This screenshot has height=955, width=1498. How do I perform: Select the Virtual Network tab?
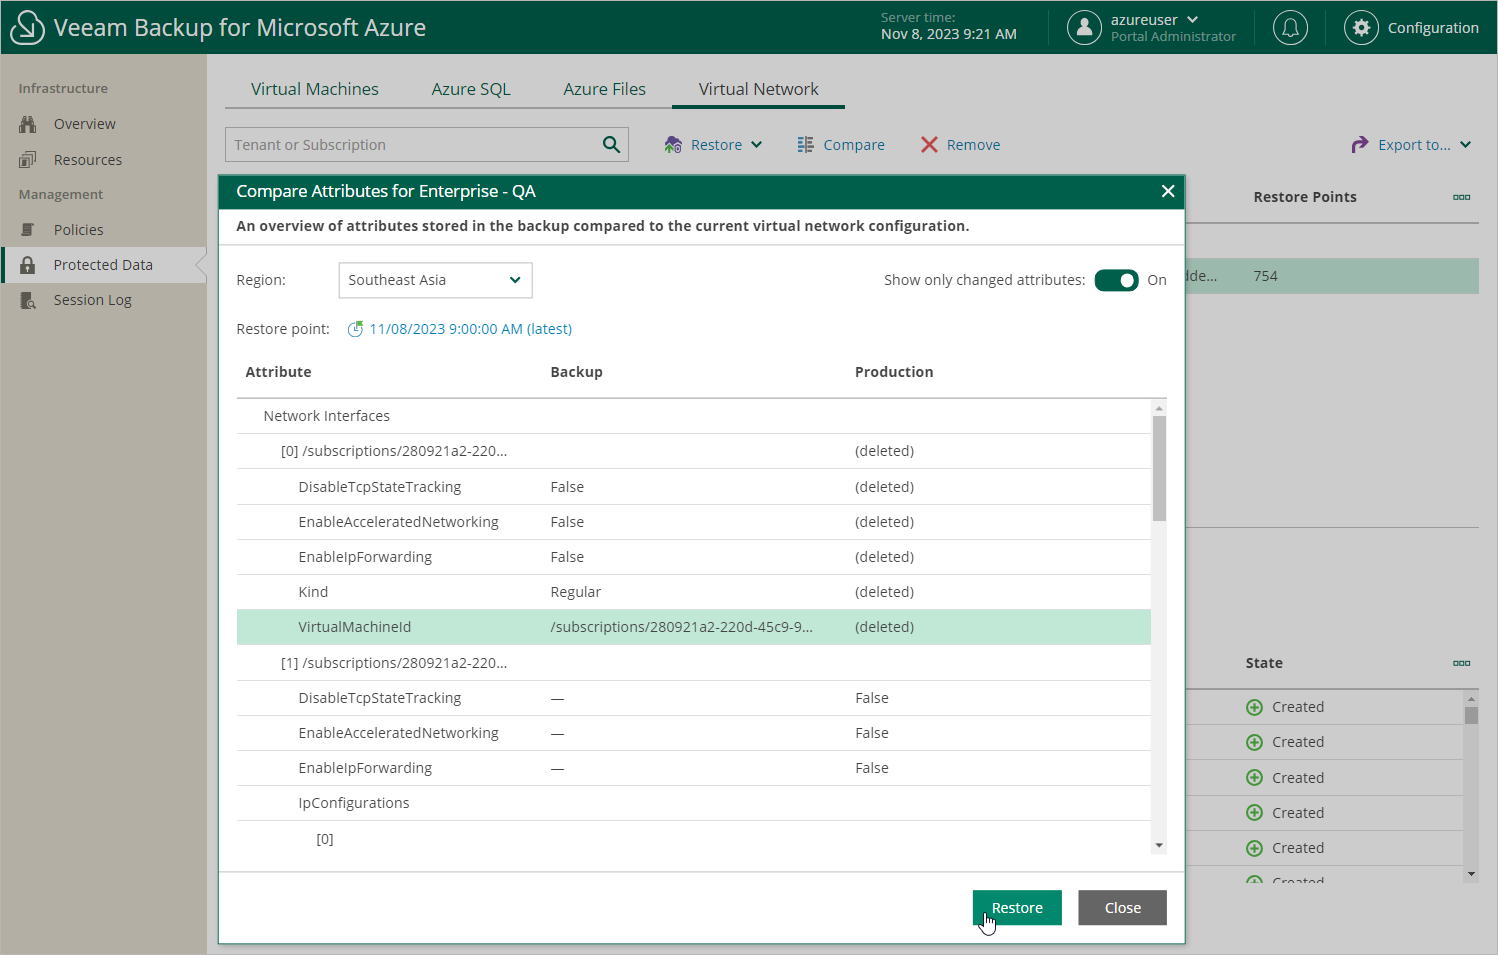[x=758, y=89]
